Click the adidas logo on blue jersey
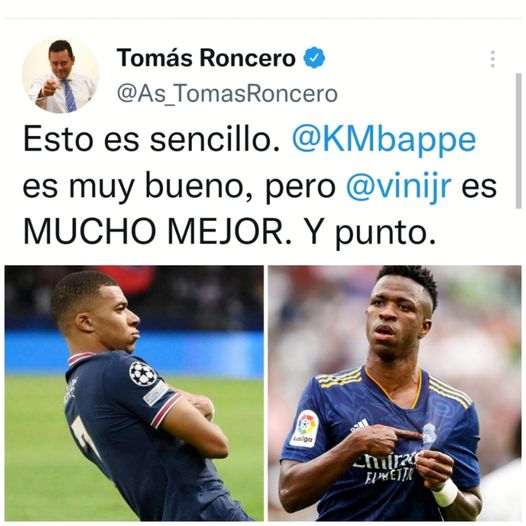This screenshot has height=526, width=526. click(360, 425)
